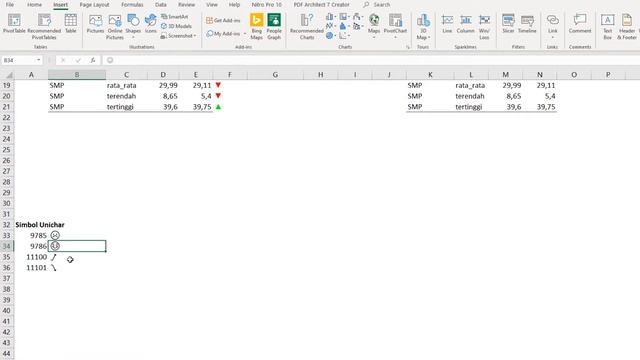Insert a Win/Loss sparkline
Screen dimensions: 640x360
(x=484, y=26)
